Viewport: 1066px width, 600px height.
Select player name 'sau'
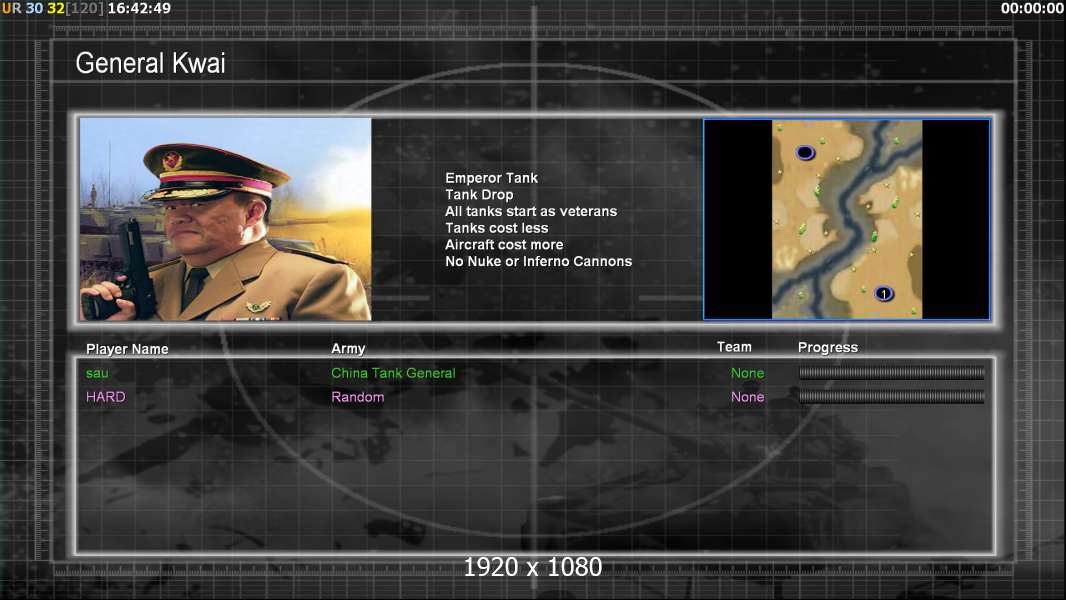click(x=97, y=373)
